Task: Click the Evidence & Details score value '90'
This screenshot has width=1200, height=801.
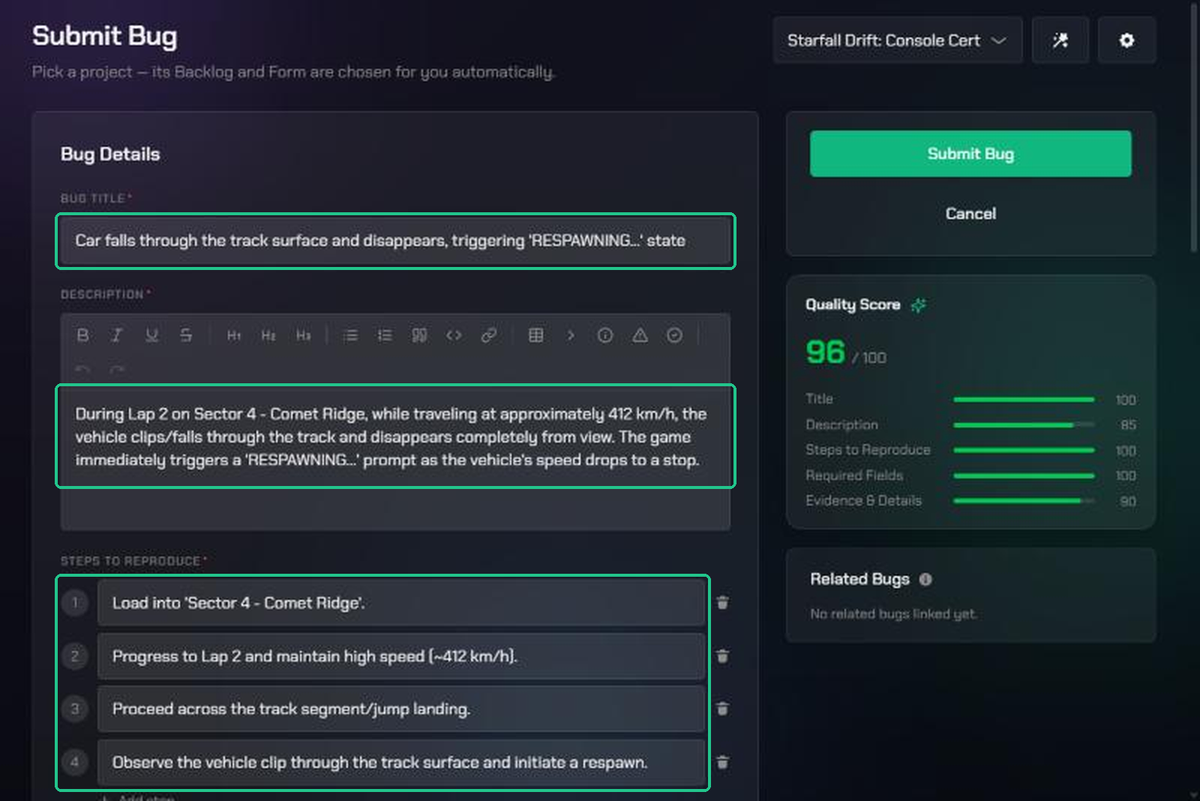Action: coord(1127,501)
